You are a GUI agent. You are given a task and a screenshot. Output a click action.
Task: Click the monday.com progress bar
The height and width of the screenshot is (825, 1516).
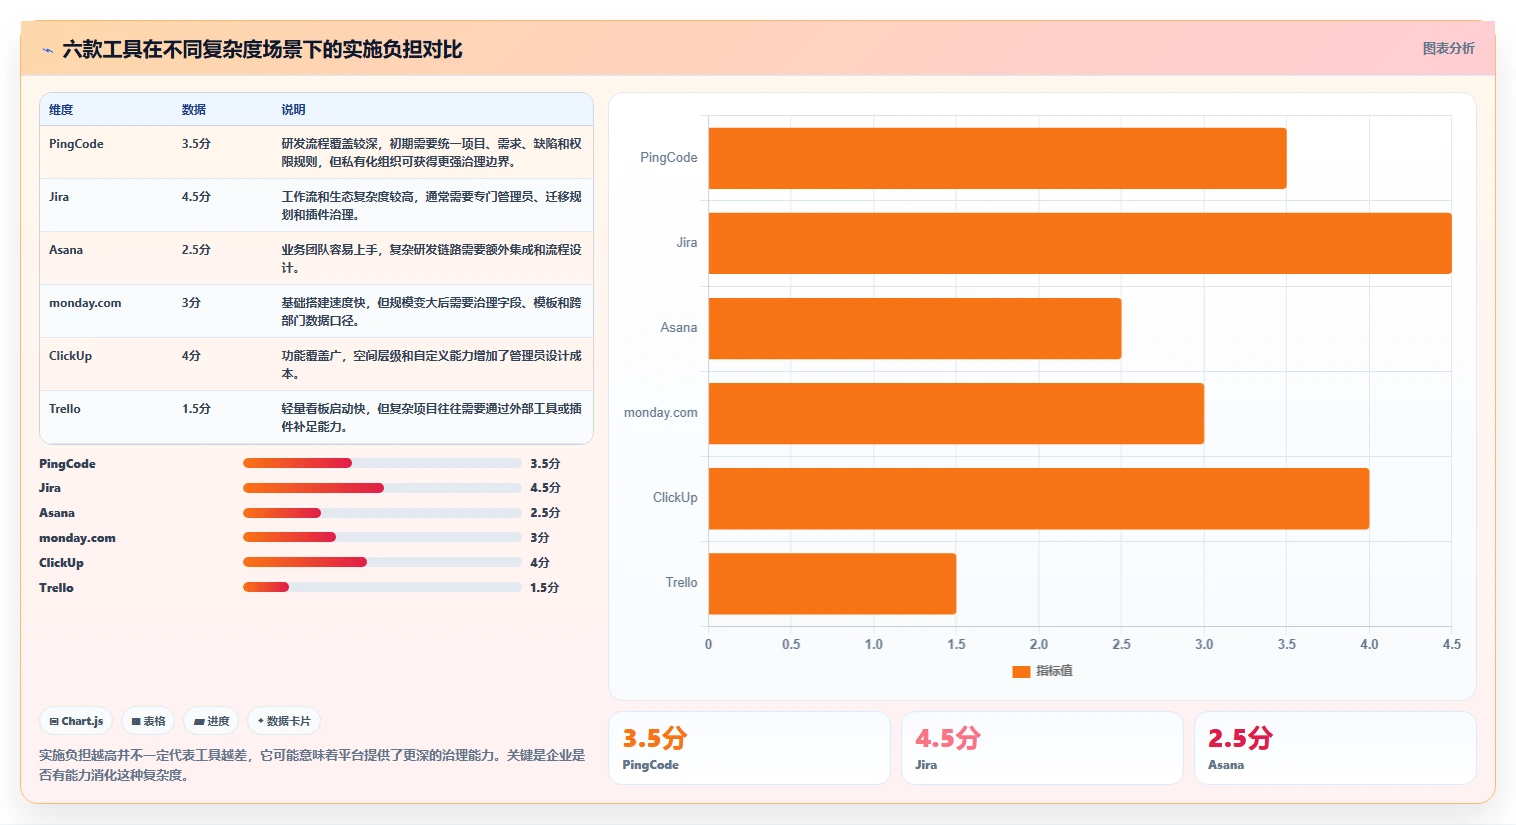pyautogui.click(x=382, y=537)
